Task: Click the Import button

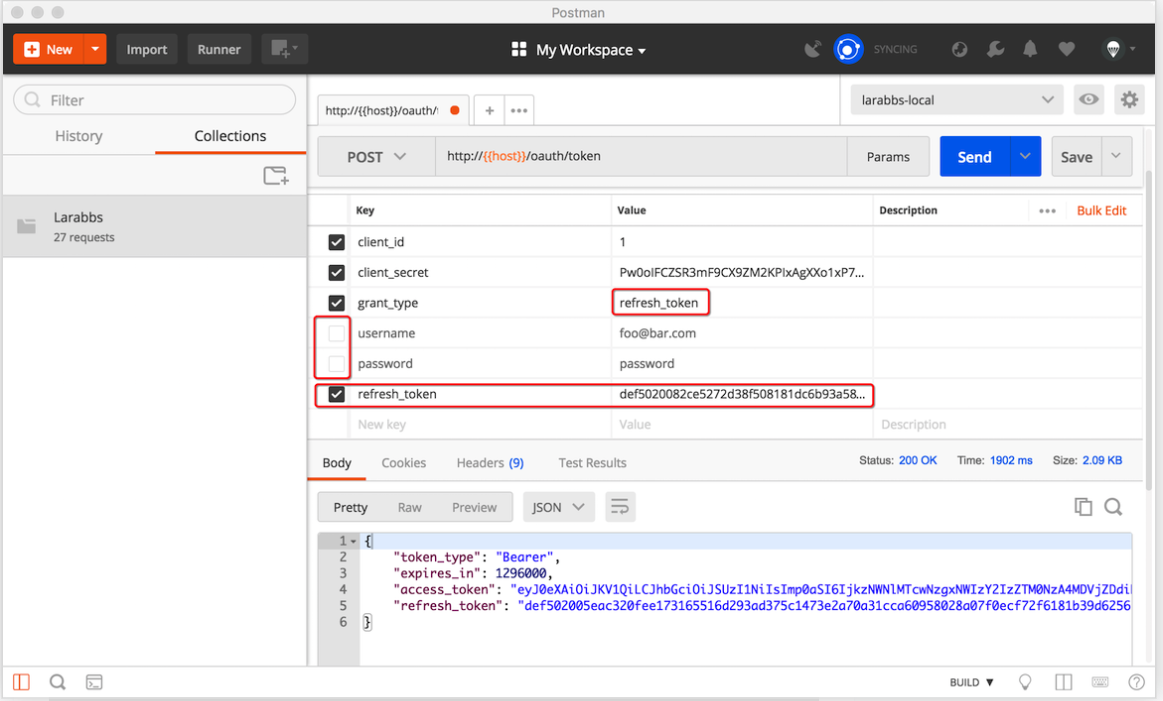Action: (x=147, y=49)
